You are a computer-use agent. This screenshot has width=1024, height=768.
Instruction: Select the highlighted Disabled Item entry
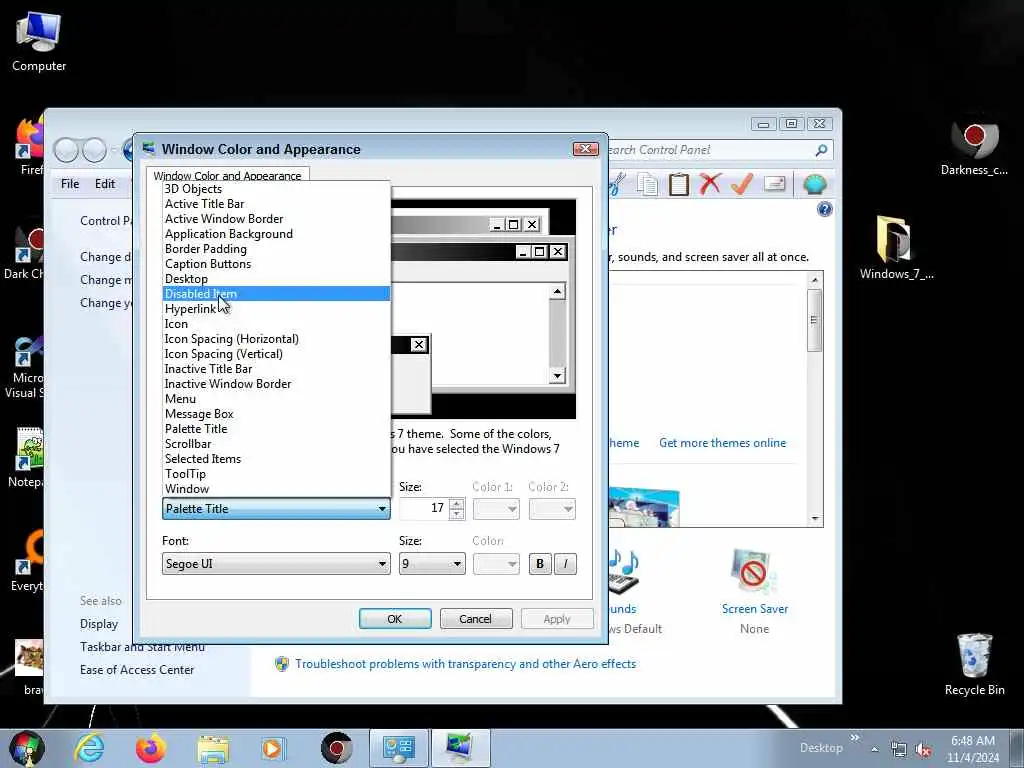click(x=276, y=294)
